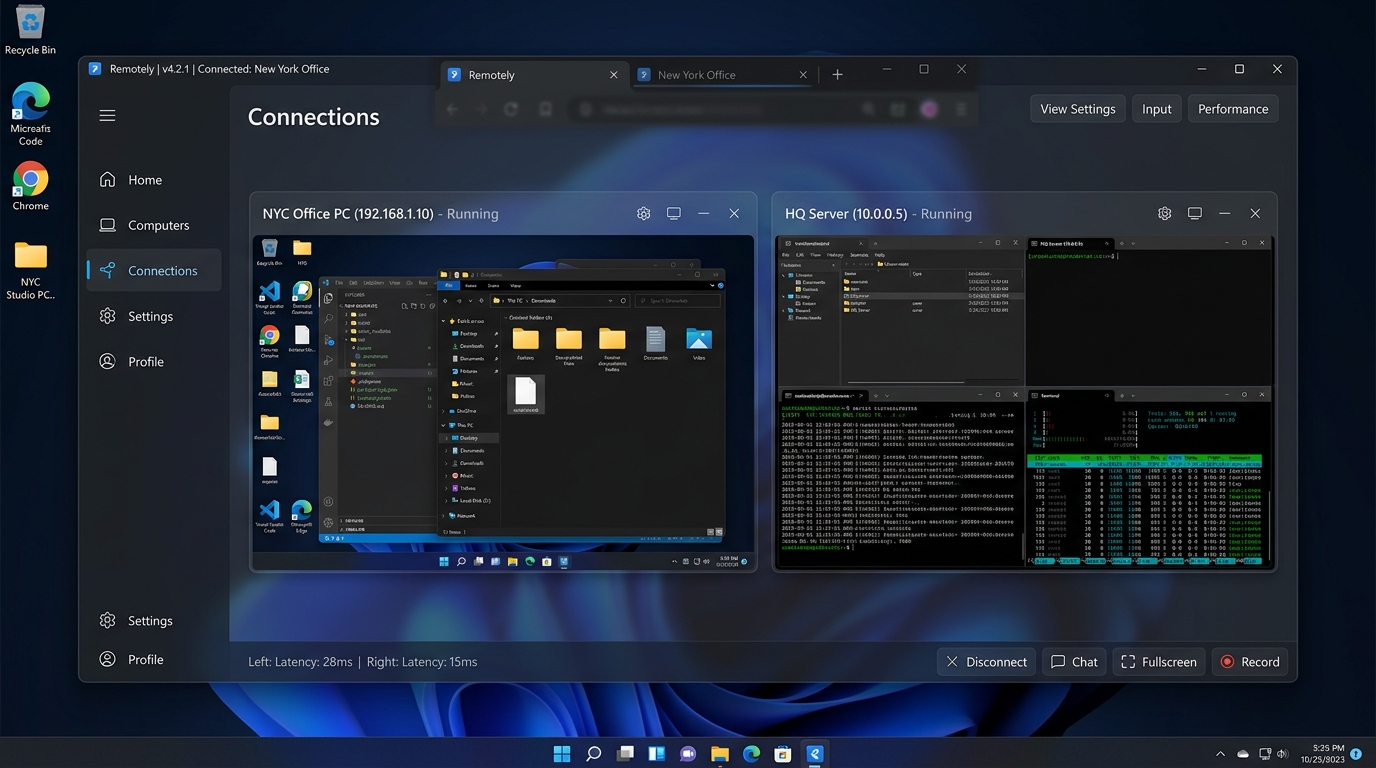1376x768 pixels.
Task: Open Microsoft Edge from the taskbar
Action: pos(752,753)
